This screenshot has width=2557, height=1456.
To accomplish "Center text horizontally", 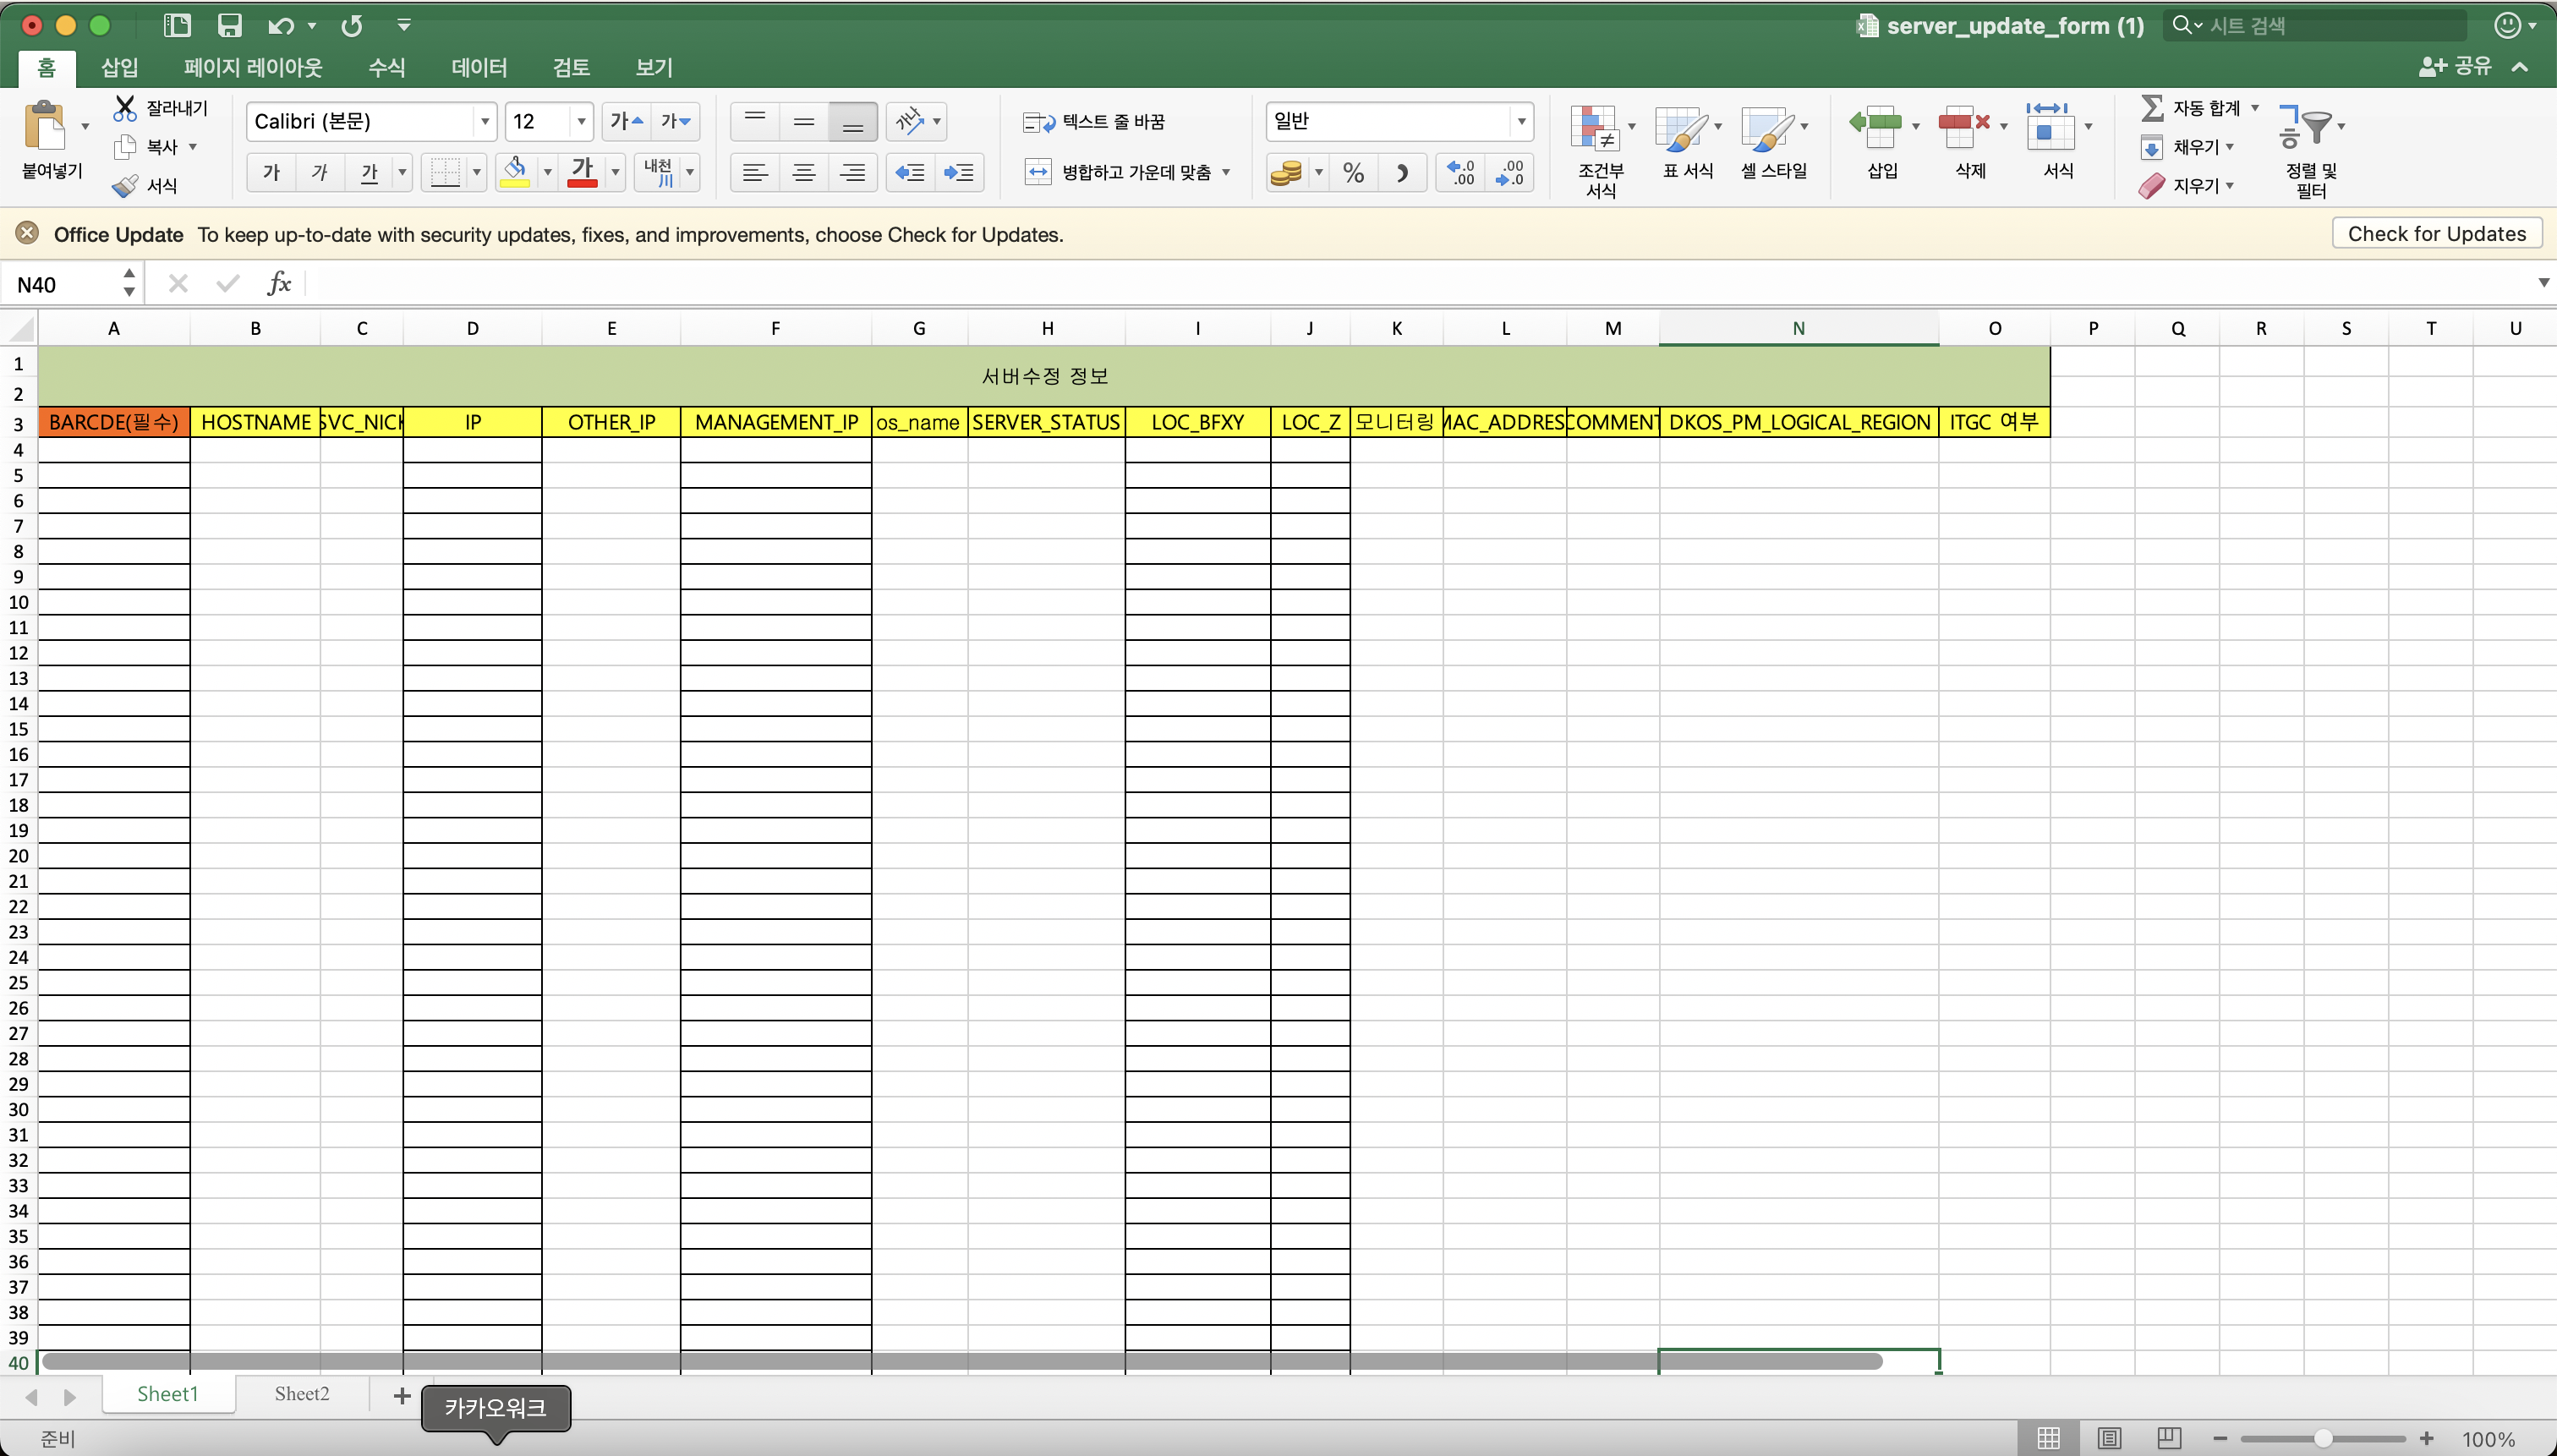I will (x=804, y=172).
